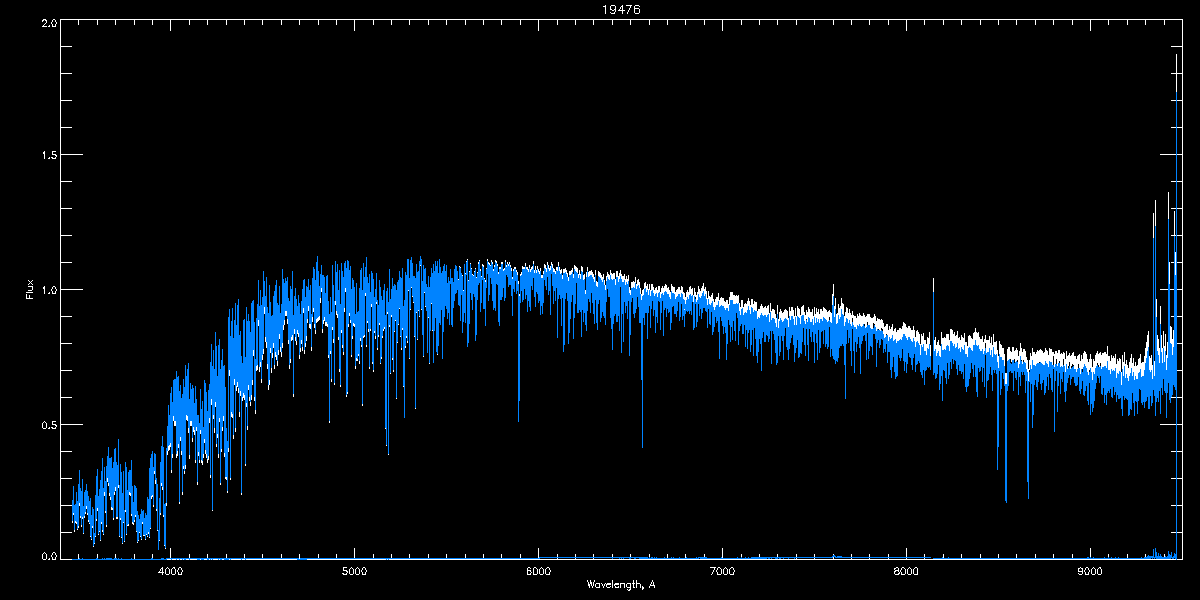This screenshot has width=1200, height=600.
Task: Click the y-axis tick label '0.0'
Action: click(x=48, y=555)
